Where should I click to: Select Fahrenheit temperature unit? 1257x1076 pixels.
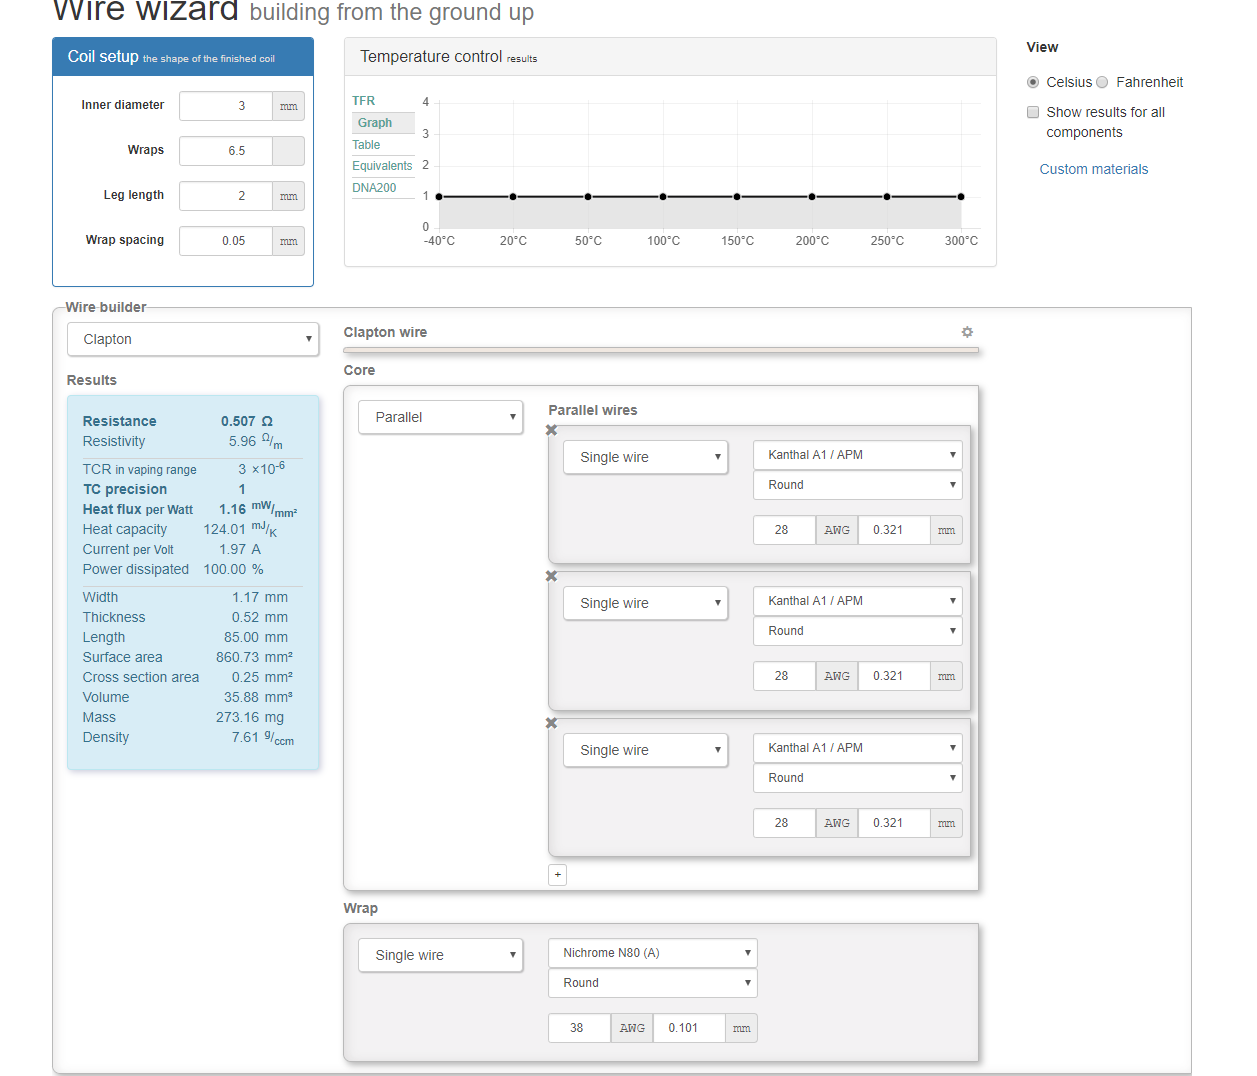1102,82
